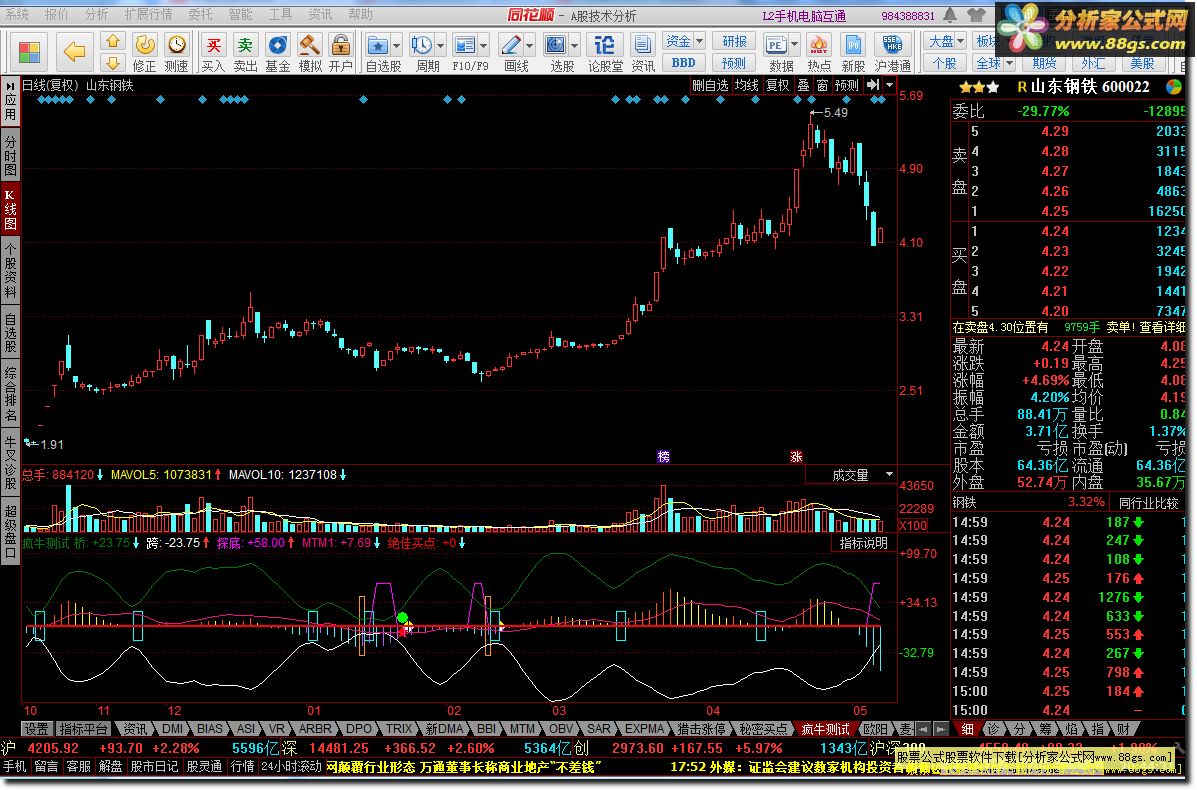Open the 分析 menu

coord(96,15)
